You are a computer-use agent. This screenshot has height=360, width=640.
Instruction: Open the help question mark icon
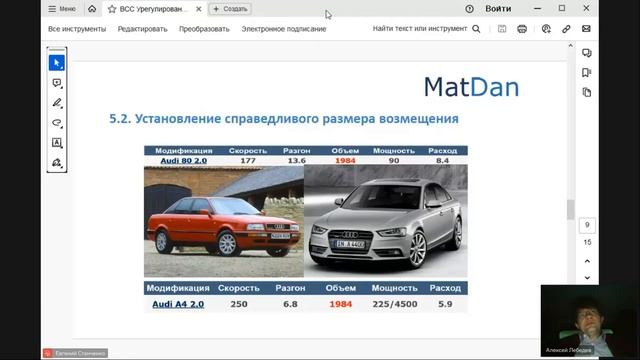click(469, 9)
